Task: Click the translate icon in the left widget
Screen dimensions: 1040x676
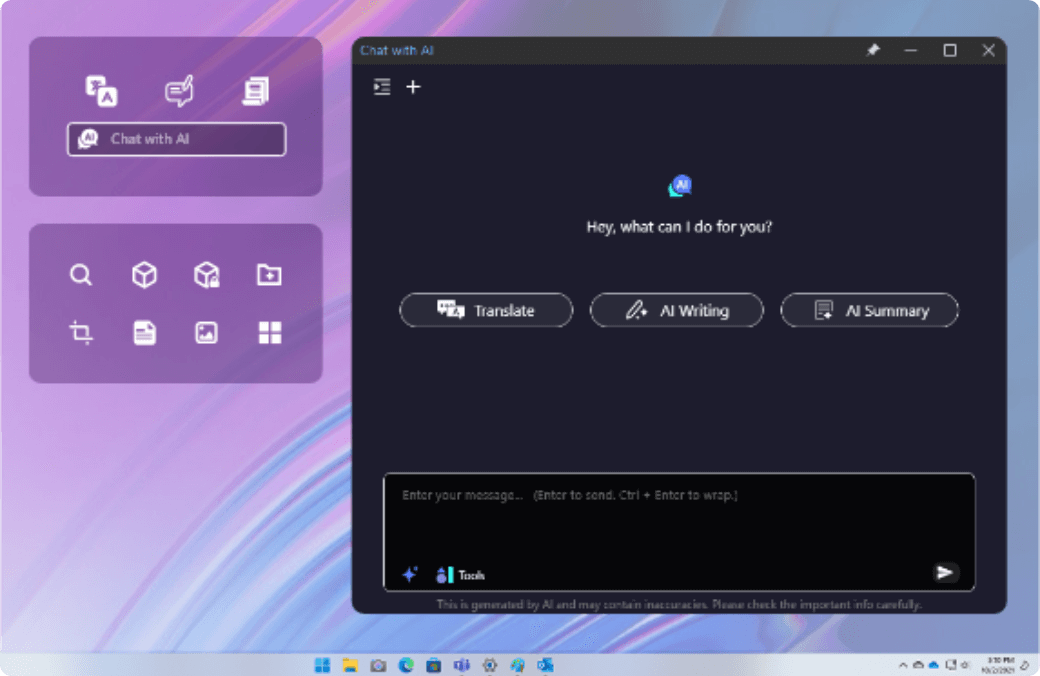Action: pos(101,91)
